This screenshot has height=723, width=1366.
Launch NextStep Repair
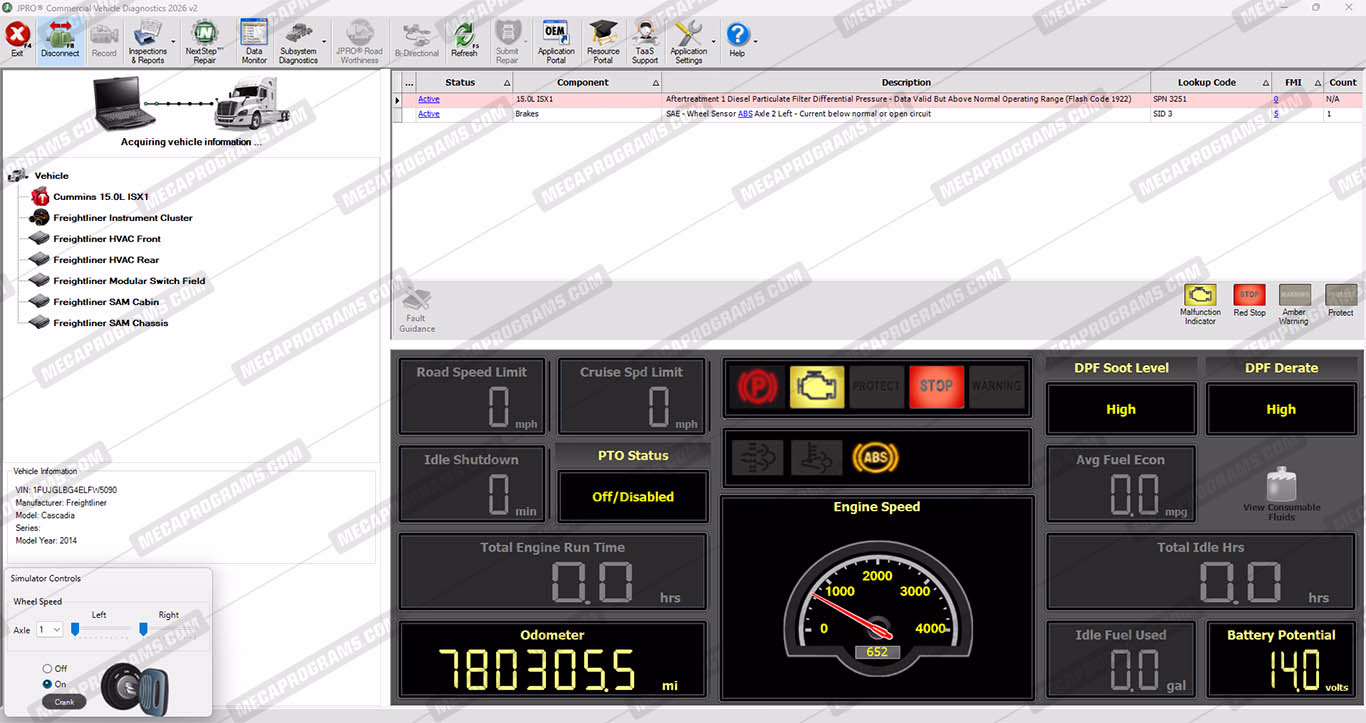204,41
